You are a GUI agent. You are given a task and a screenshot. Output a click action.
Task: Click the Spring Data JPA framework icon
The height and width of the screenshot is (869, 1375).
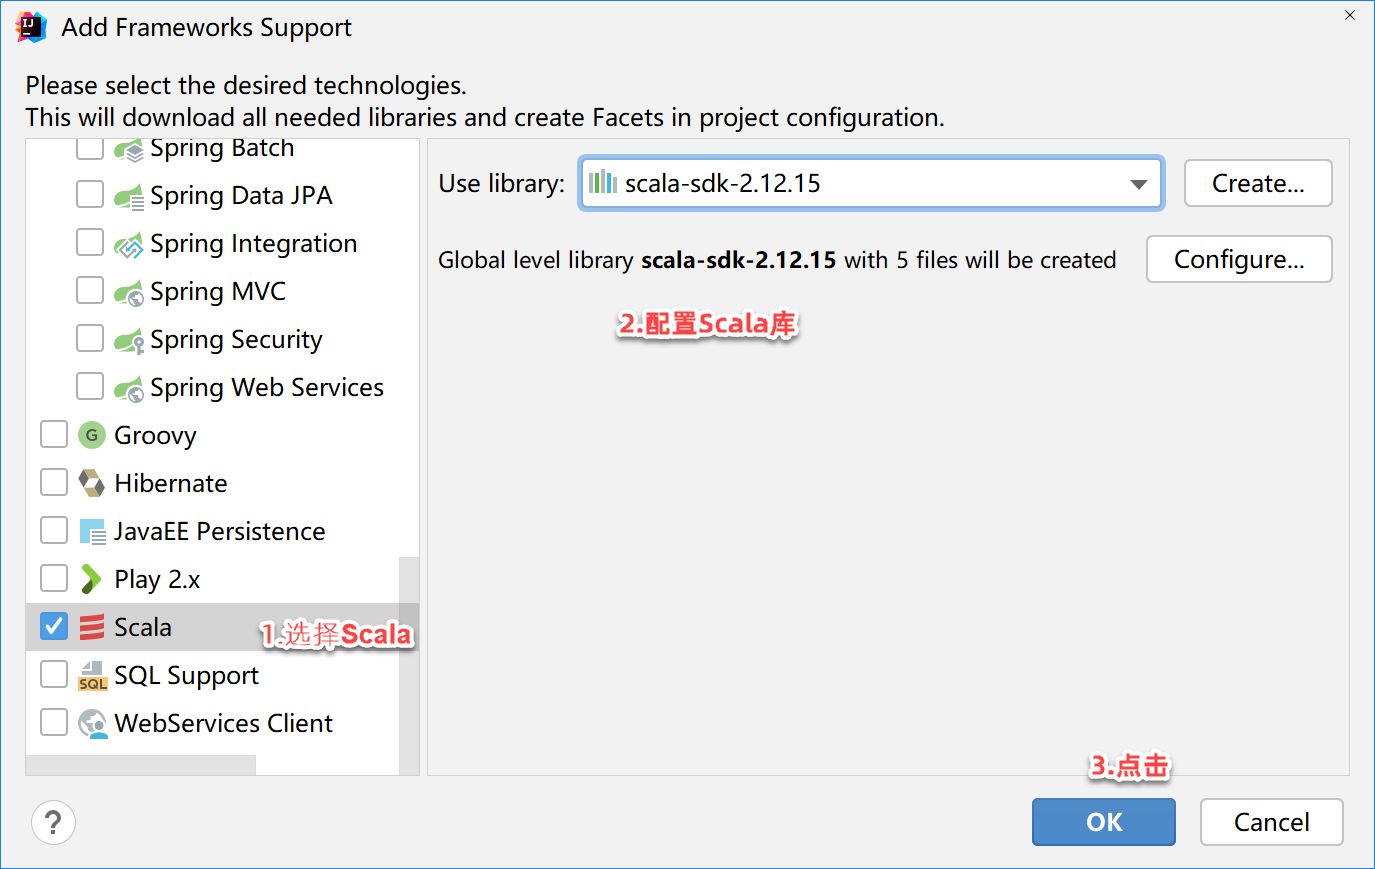(129, 197)
